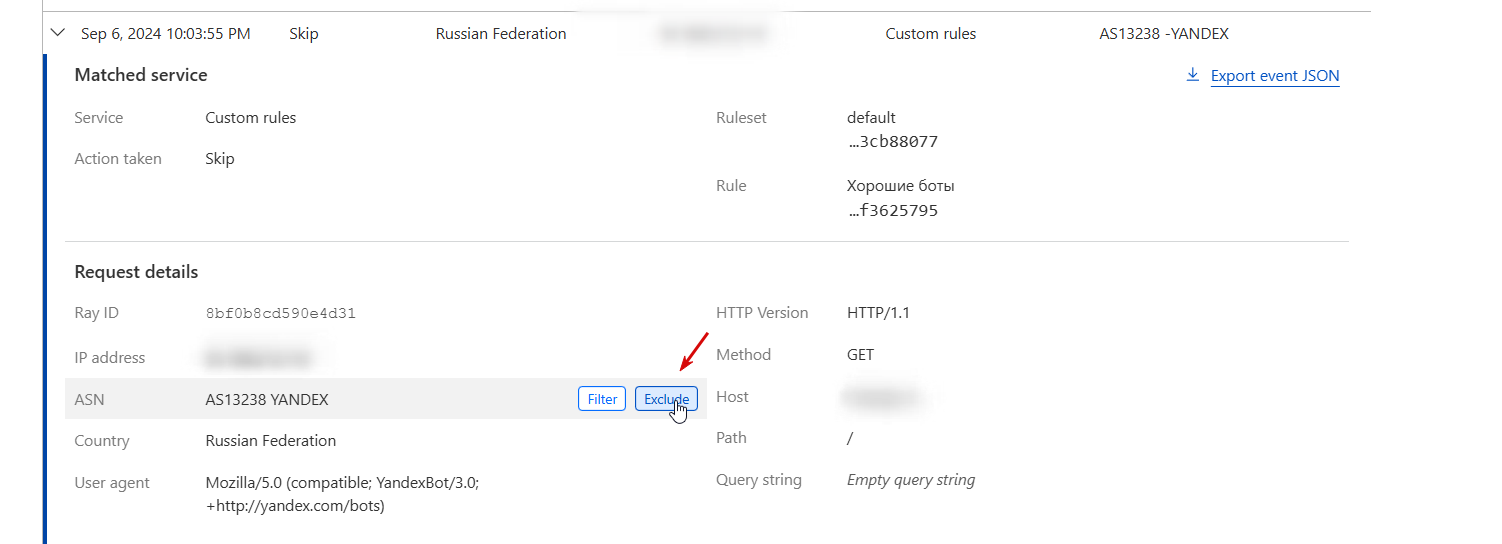Click the blurred Host value
Screen dimensions: 1502x544
point(882,398)
